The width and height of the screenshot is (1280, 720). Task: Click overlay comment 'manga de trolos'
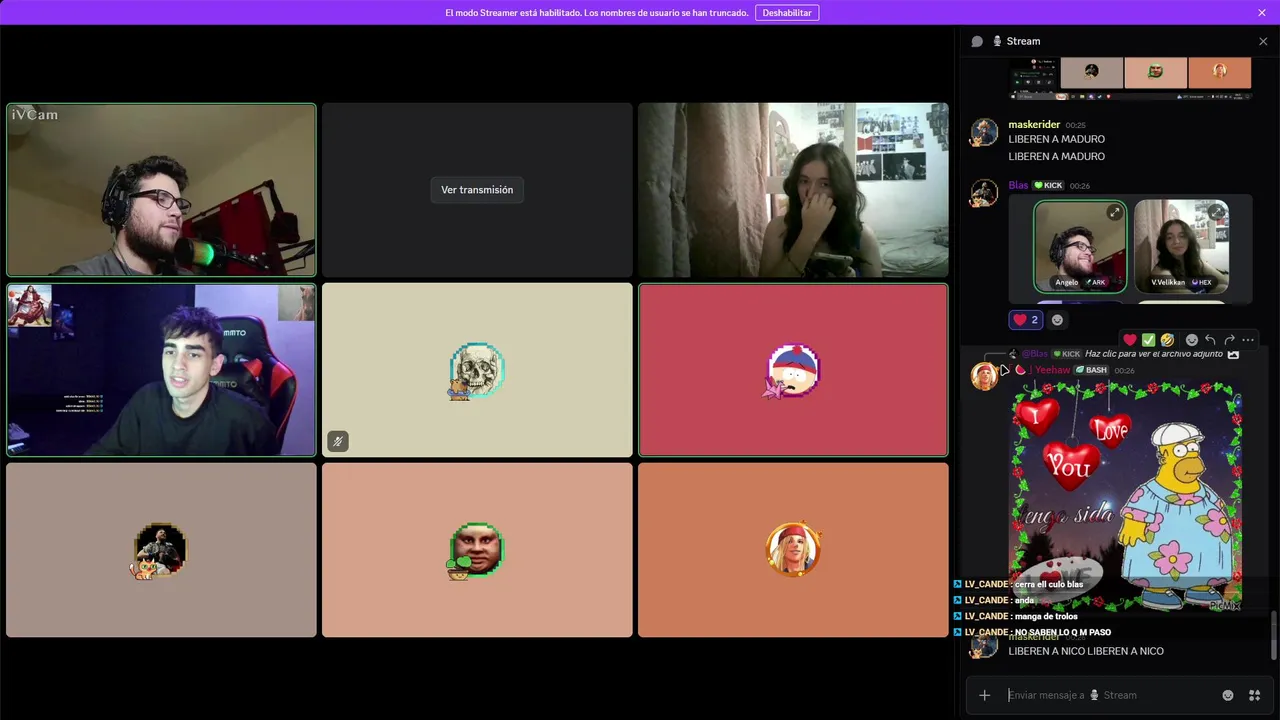coord(1046,616)
